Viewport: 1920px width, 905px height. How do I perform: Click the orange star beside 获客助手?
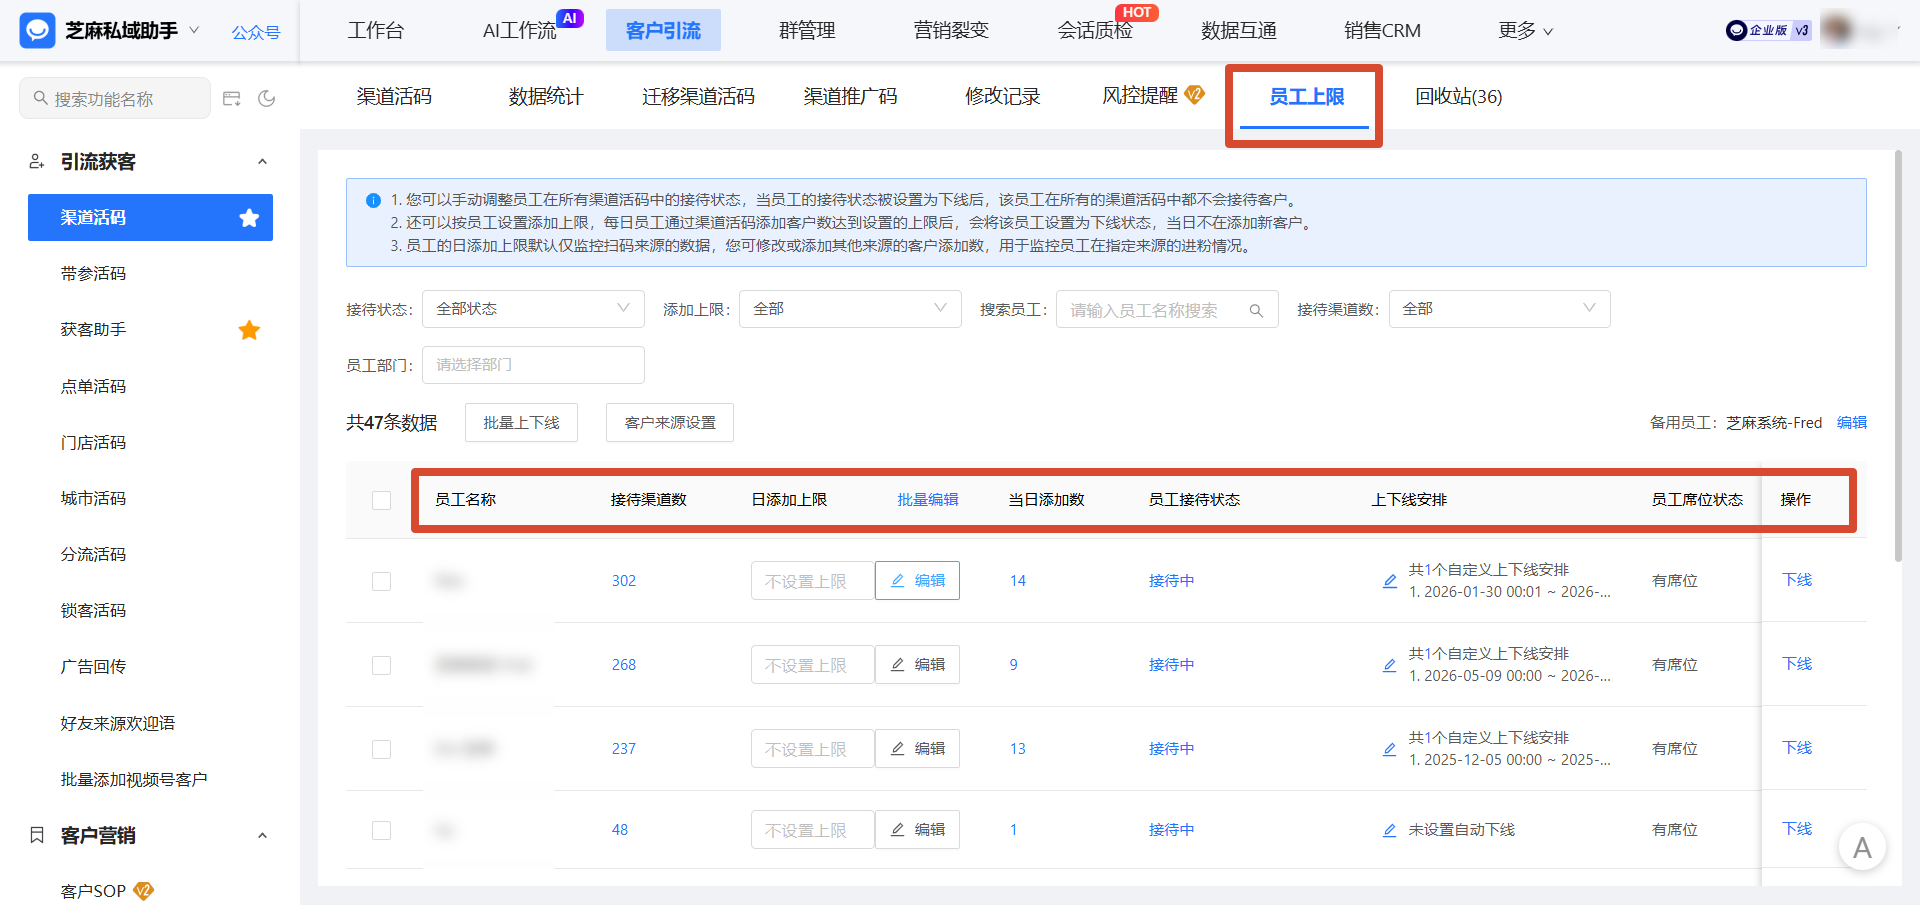(249, 330)
